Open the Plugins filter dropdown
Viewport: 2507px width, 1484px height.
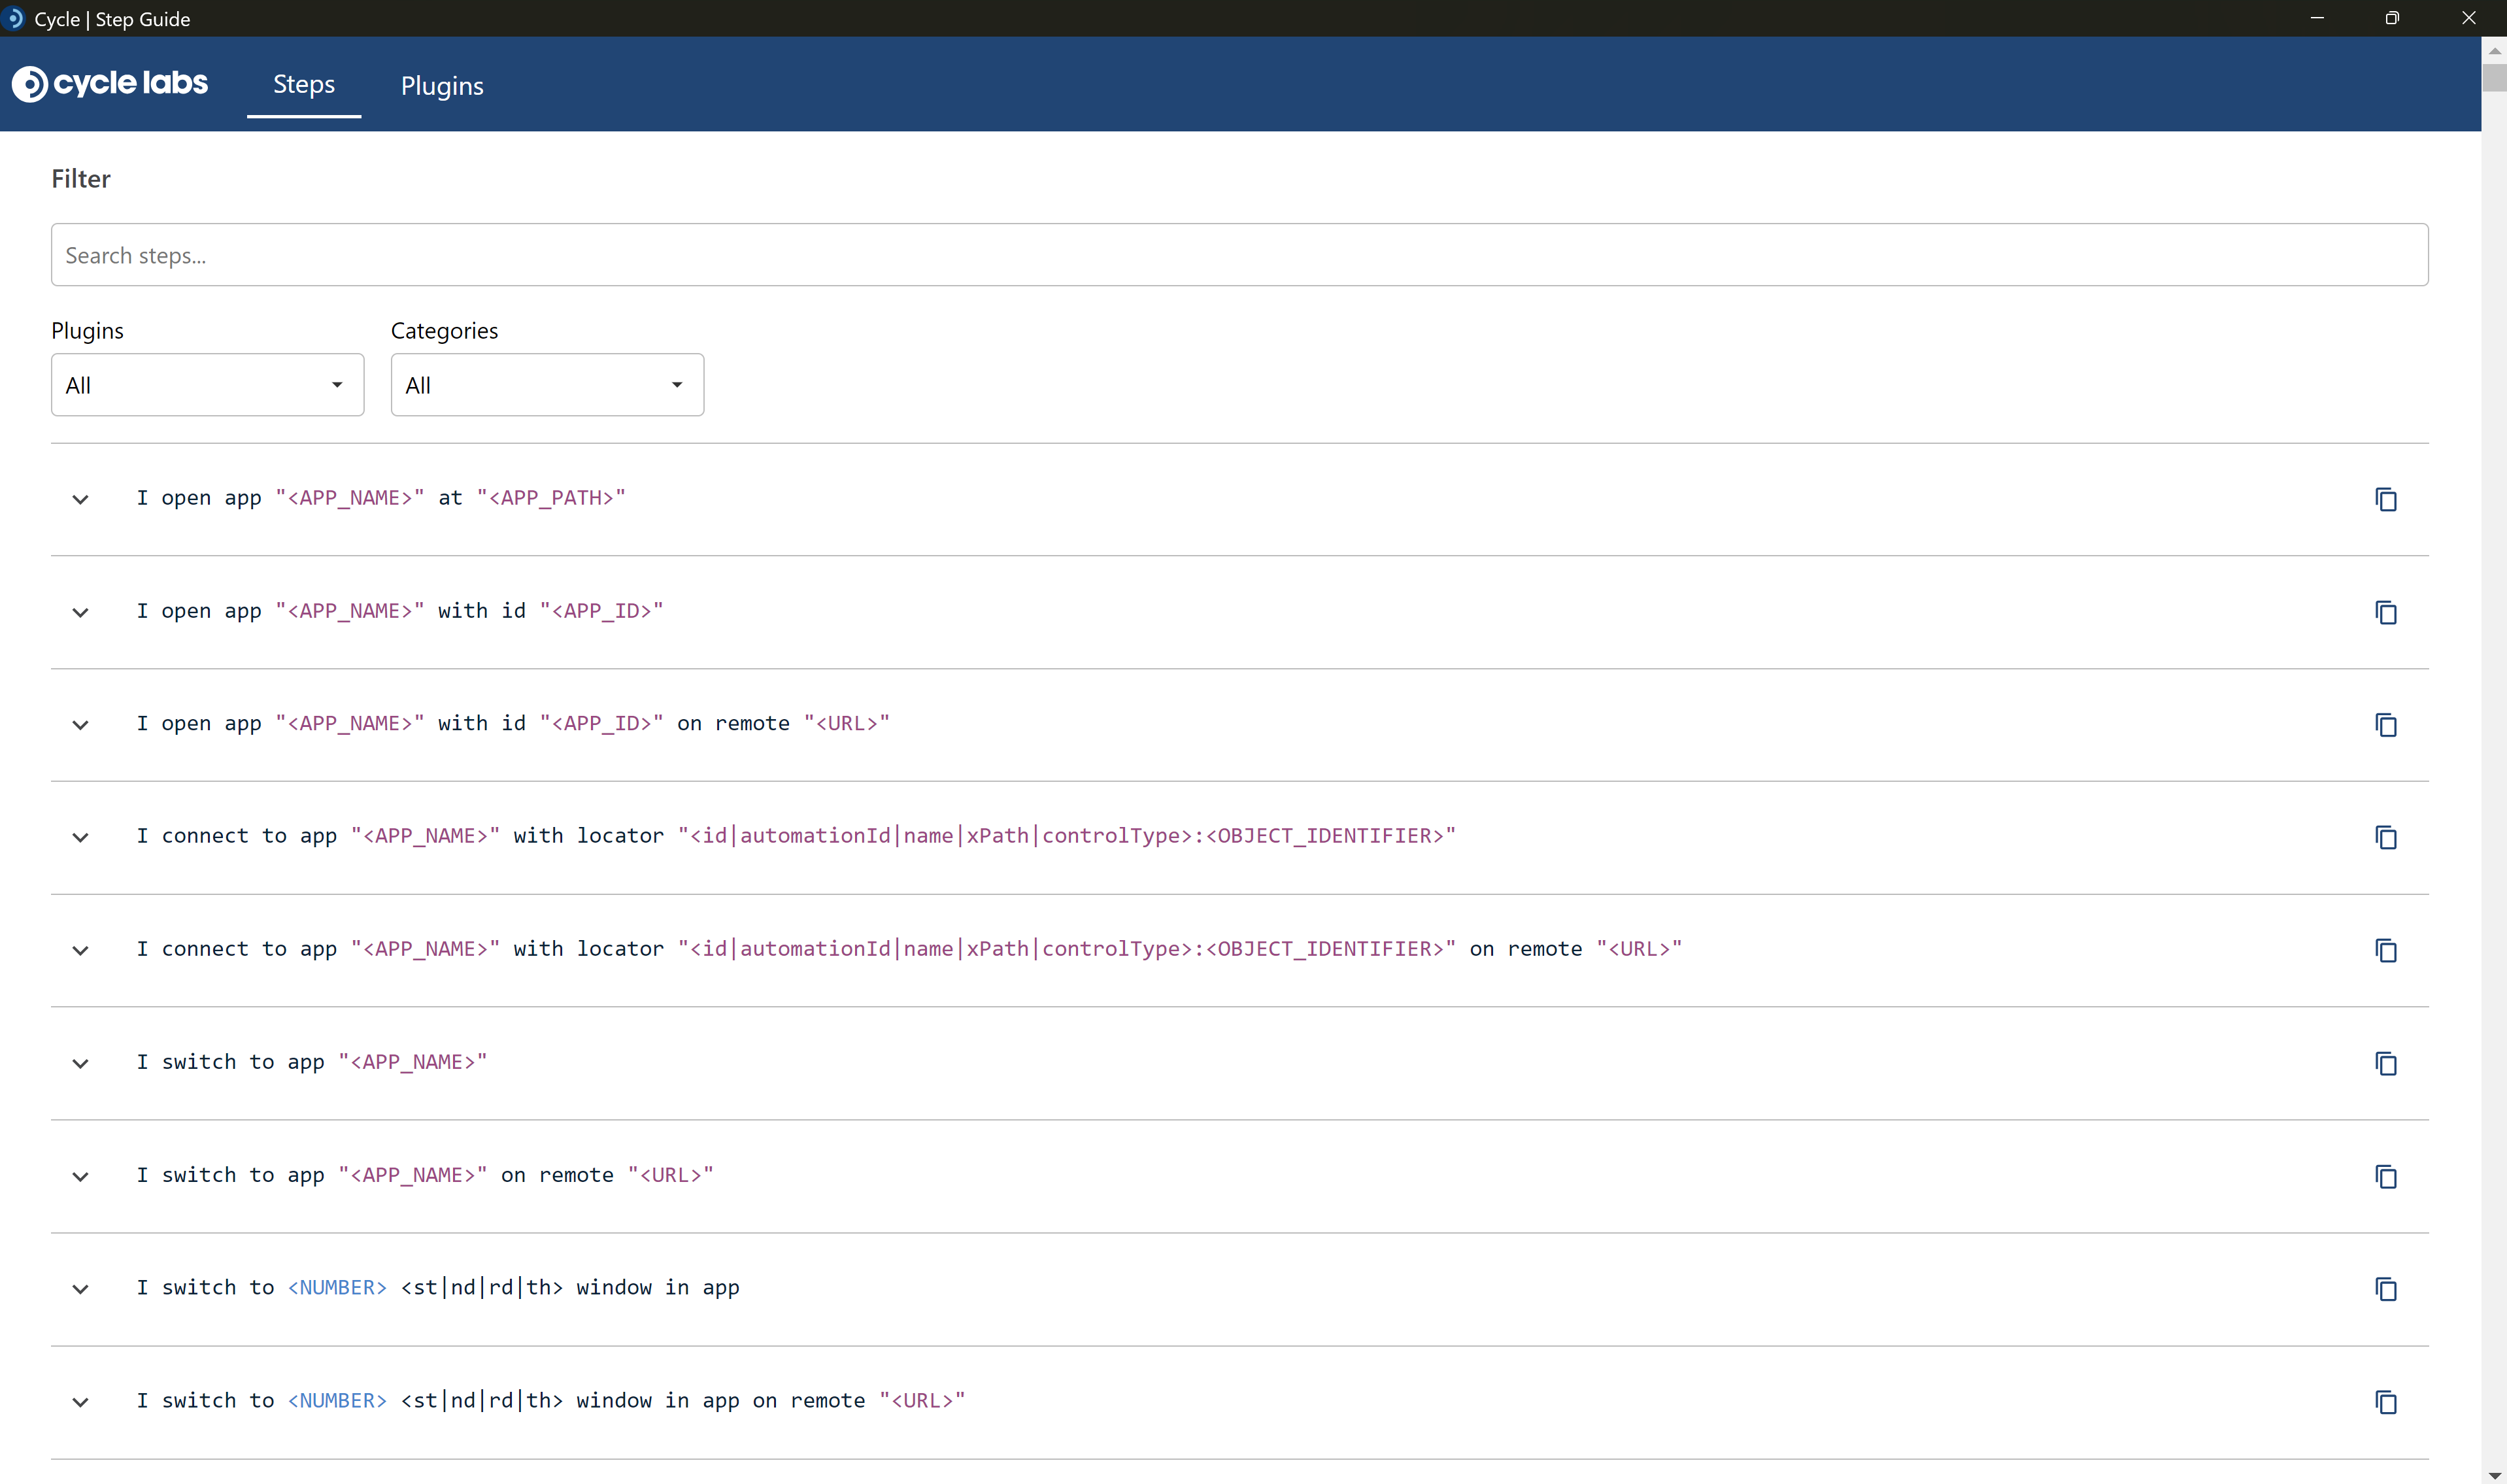click(x=207, y=385)
